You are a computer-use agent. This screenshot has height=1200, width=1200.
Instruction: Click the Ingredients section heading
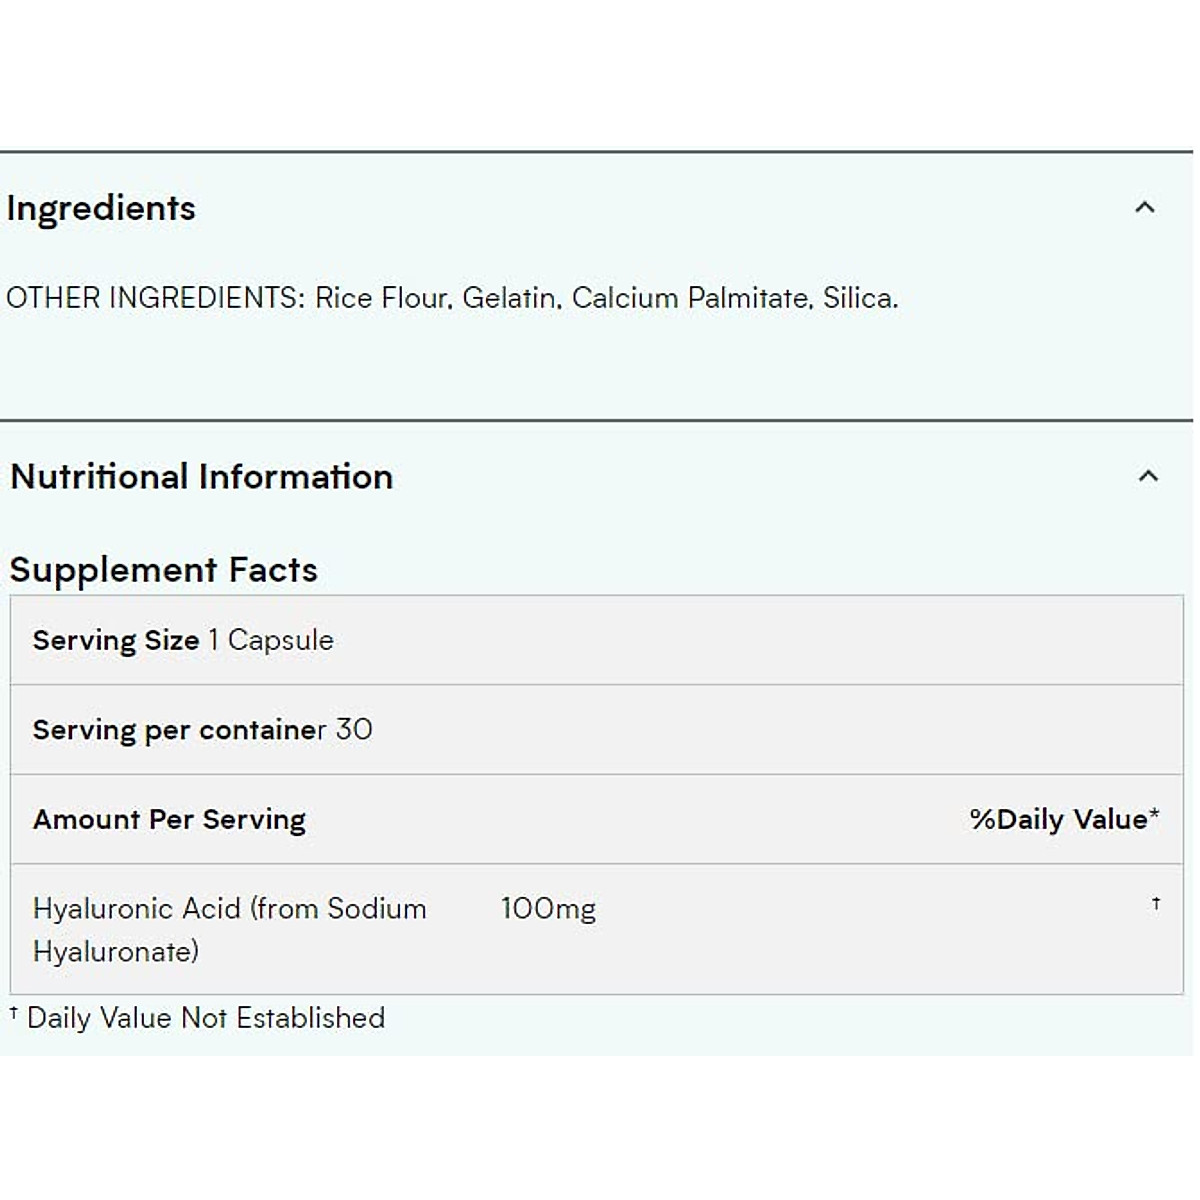[x=101, y=209]
